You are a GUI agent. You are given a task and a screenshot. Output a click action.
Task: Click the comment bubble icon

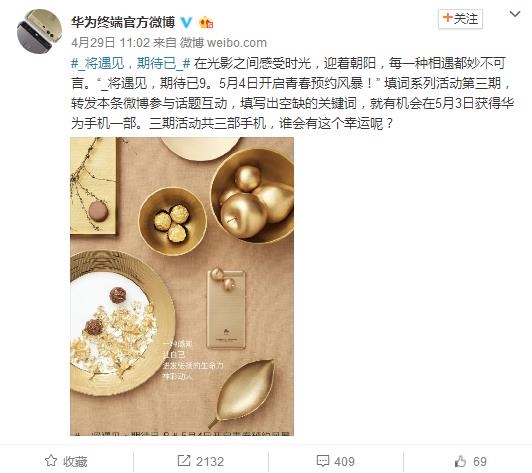click(x=322, y=461)
